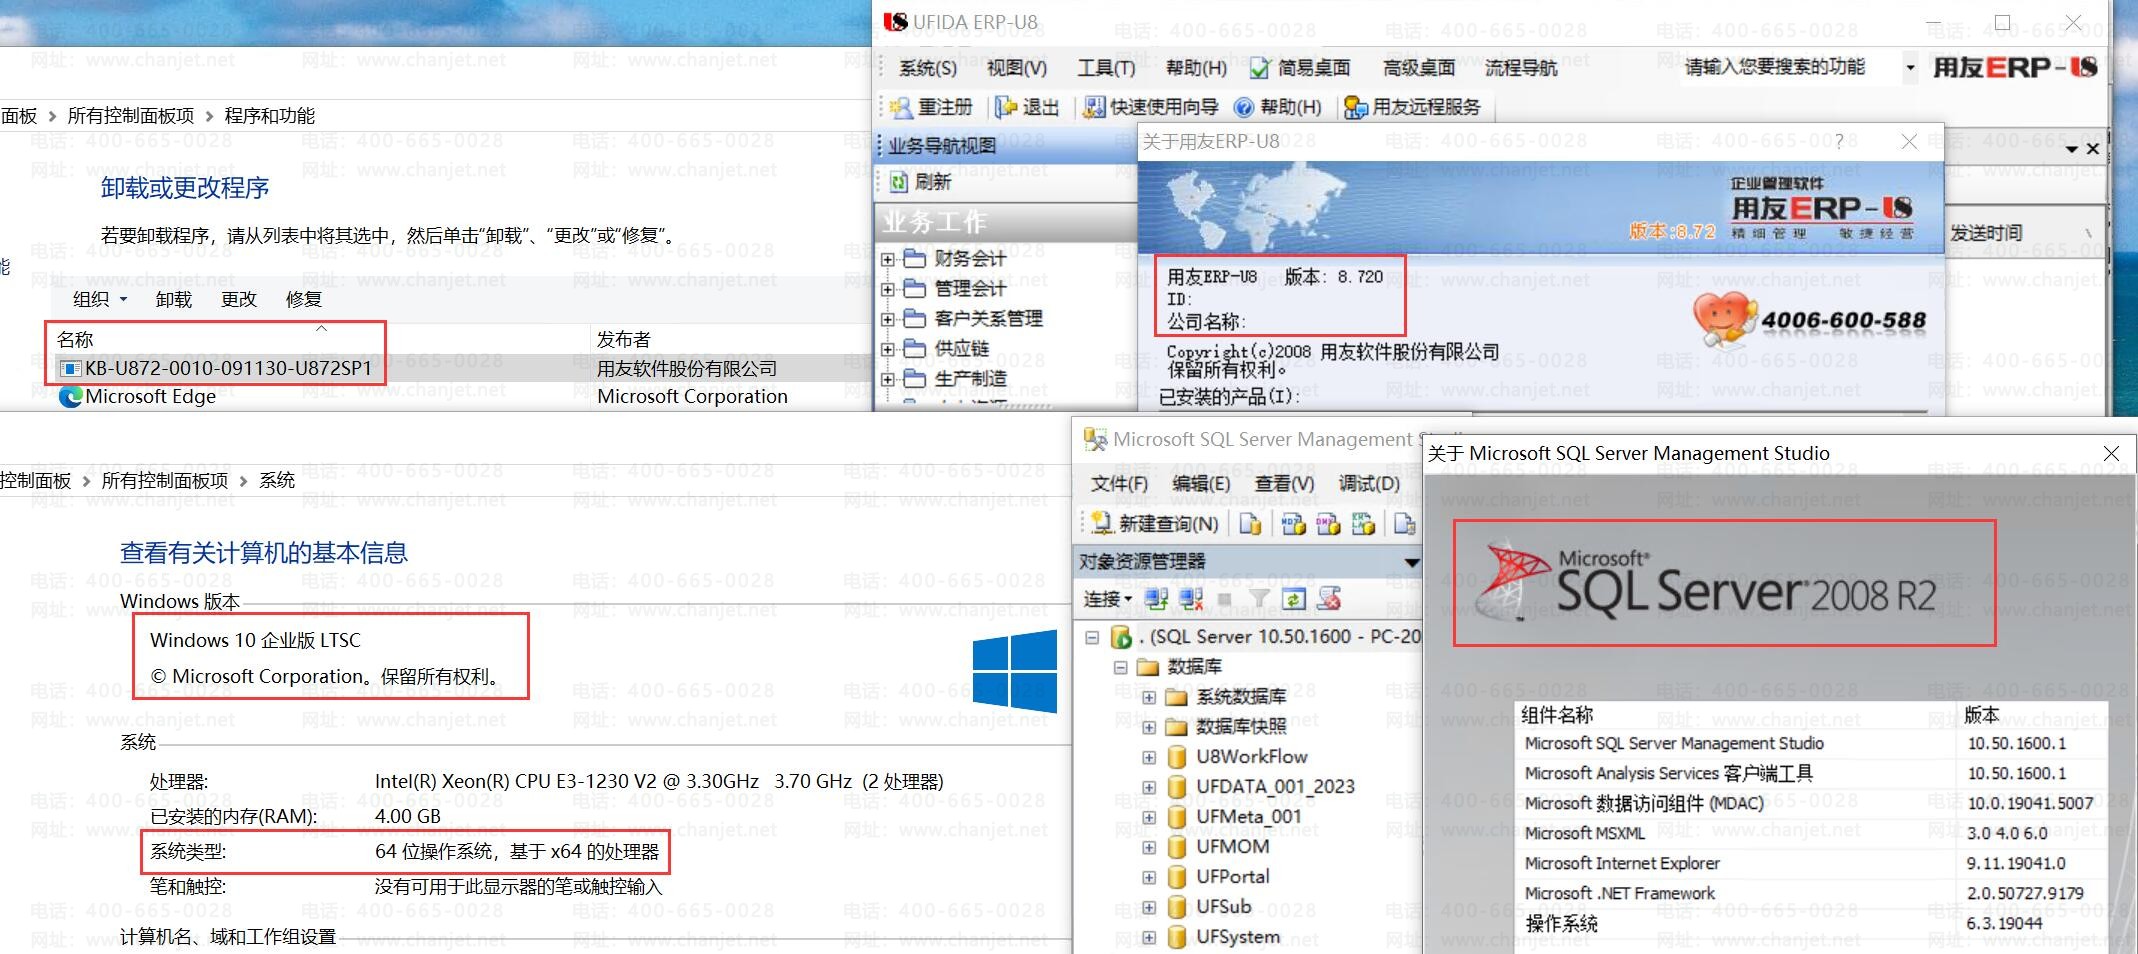
Task: Click the 新建查询 new query button
Action: click(x=1156, y=523)
